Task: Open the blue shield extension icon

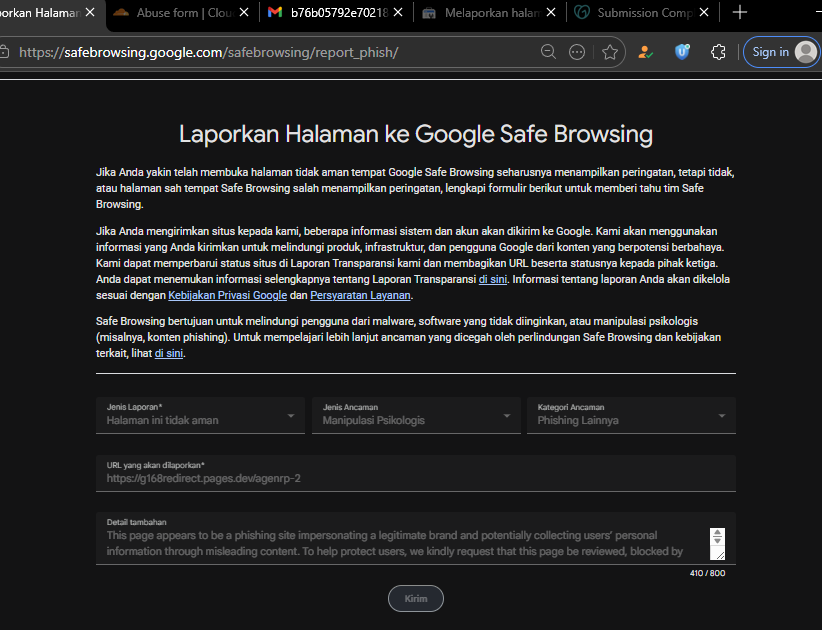Action: (682, 52)
